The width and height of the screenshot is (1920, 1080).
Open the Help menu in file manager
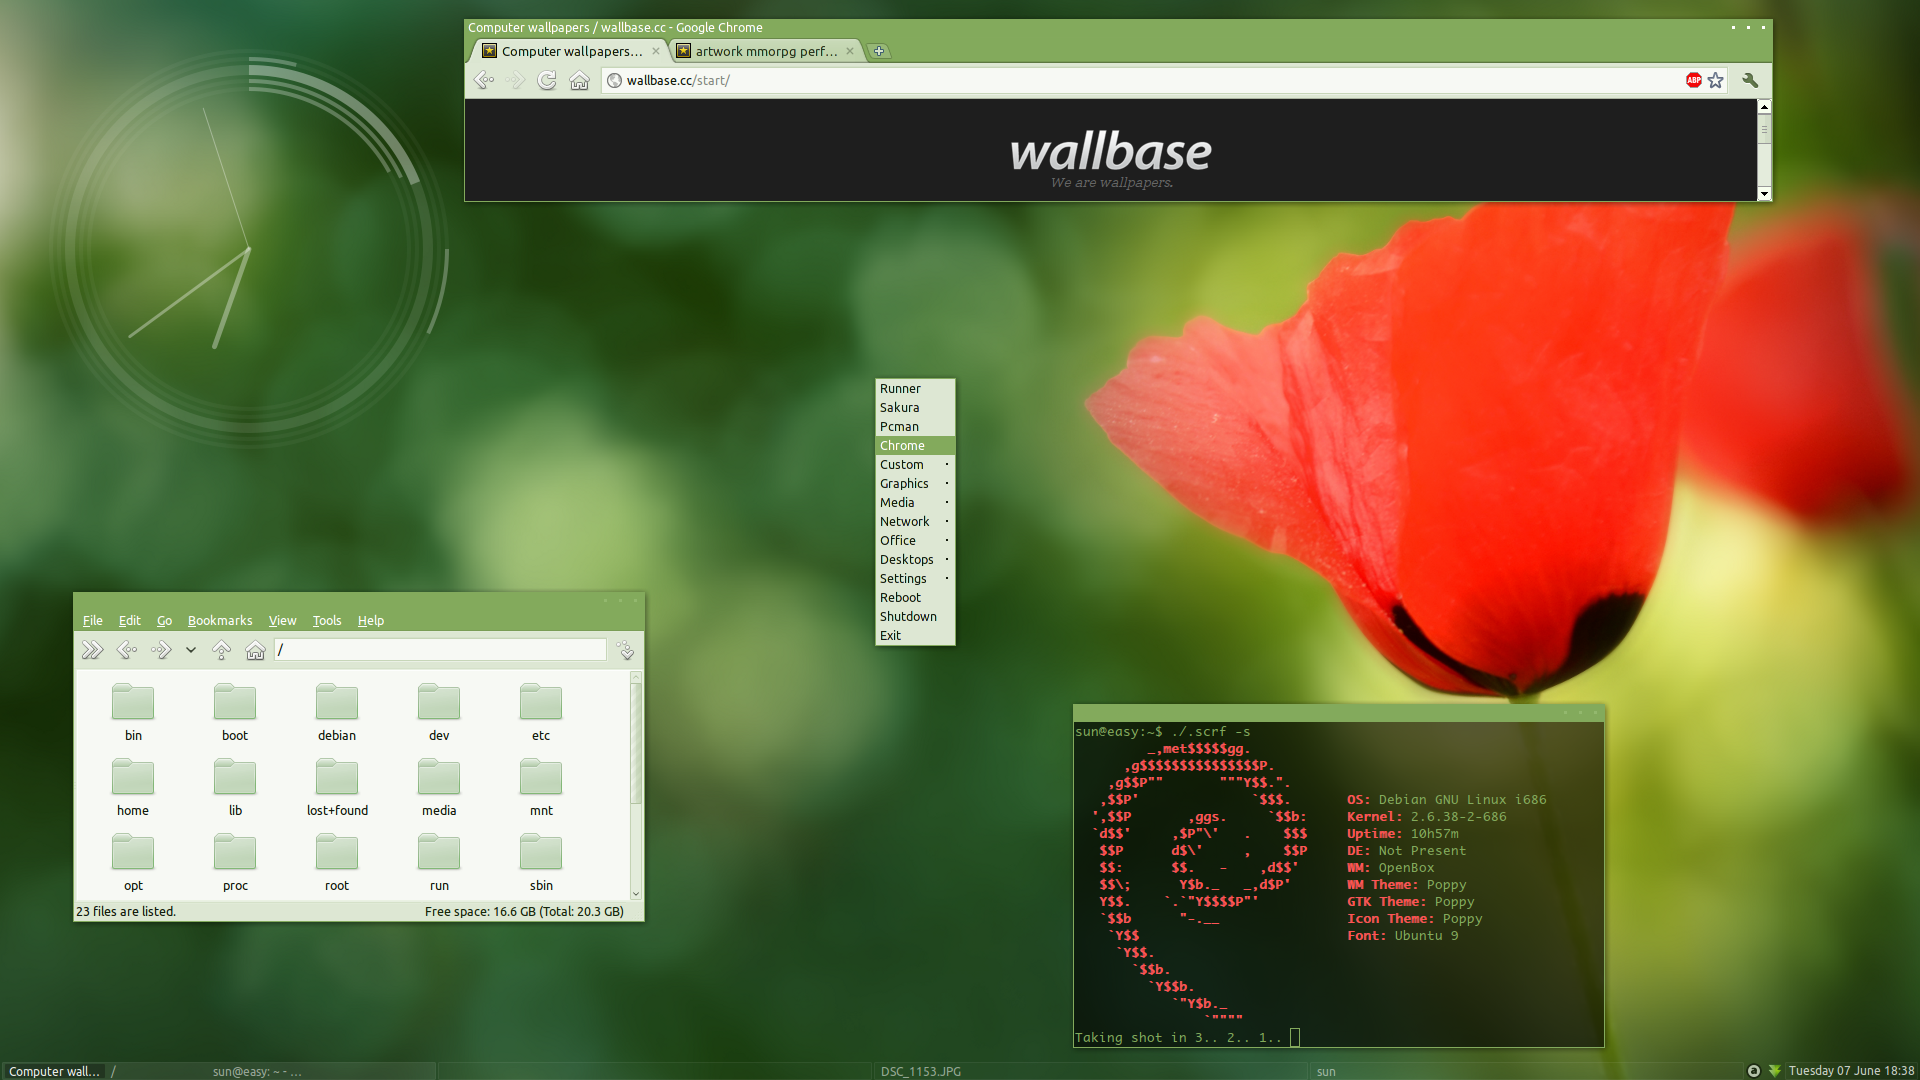[x=371, y=620]
